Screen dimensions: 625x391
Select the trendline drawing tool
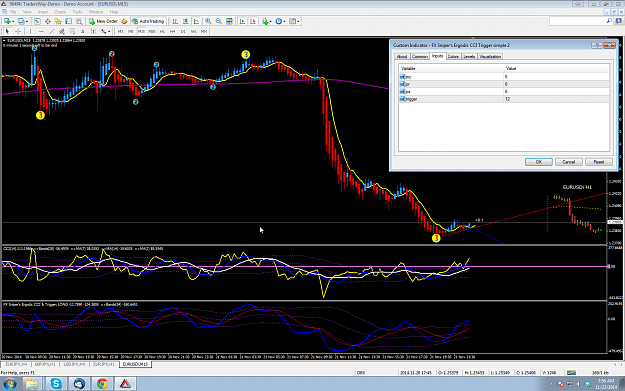click(x=51, y=31)
